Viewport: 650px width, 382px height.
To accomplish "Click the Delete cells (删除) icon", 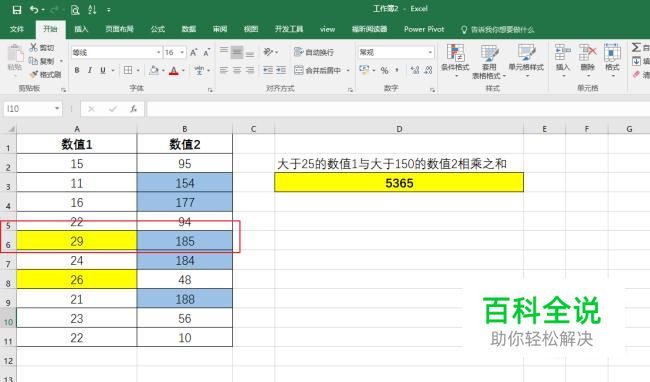I will click(587, 53).
